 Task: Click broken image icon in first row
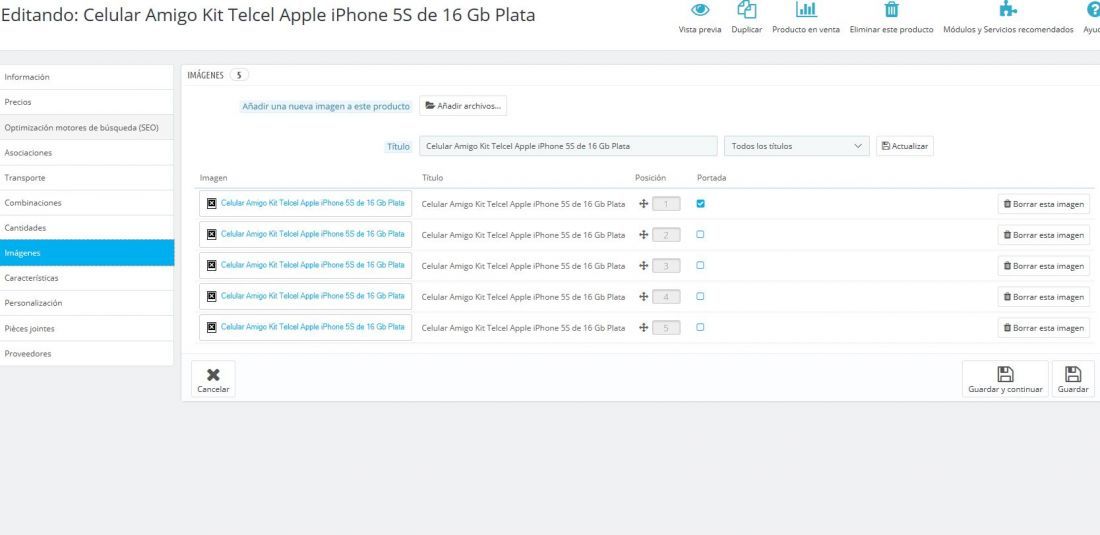coord(211,203)
